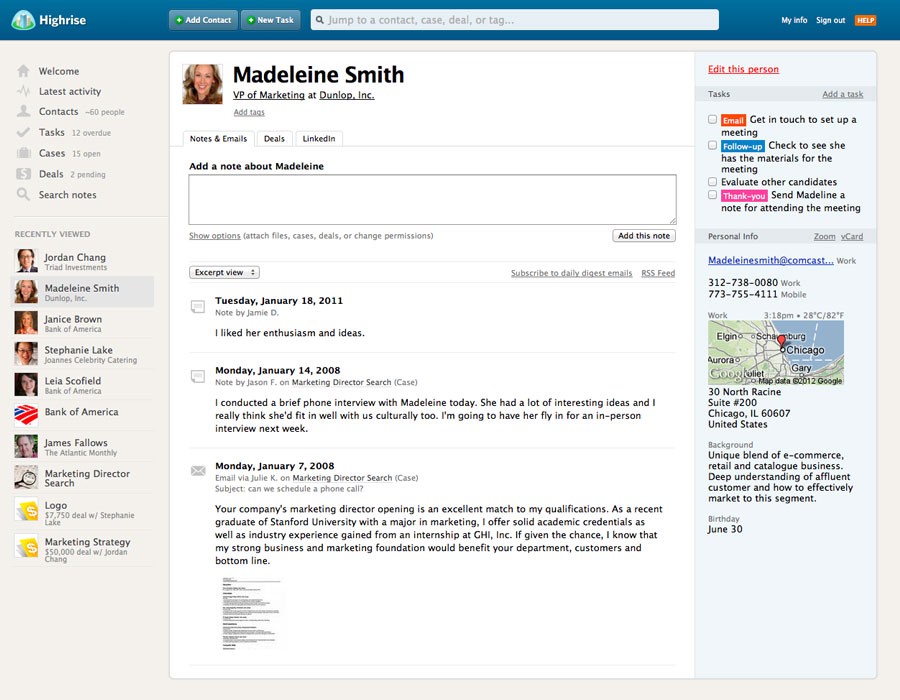Image resolution: width=900 pixels, height=700 pixels.
Task: Click the Highrise logo icon
Action: pyautogui.click(x=23, y=20)
